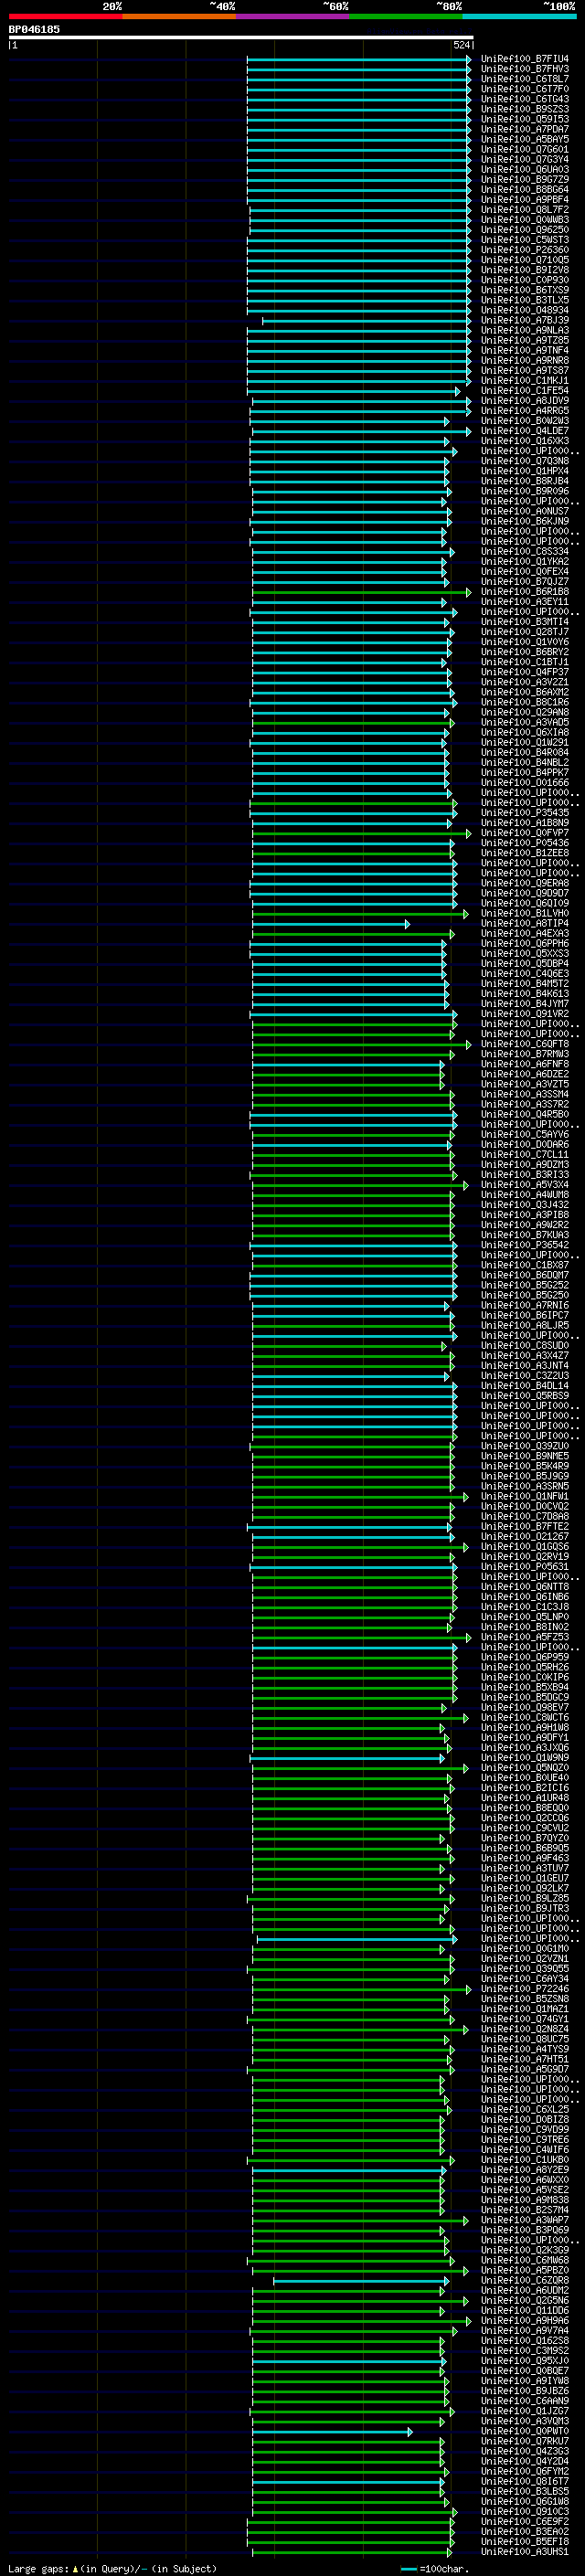
Task: Click cyan alignment bar for UniRef100_C6ZQR8
Action: pos(360,2281)
